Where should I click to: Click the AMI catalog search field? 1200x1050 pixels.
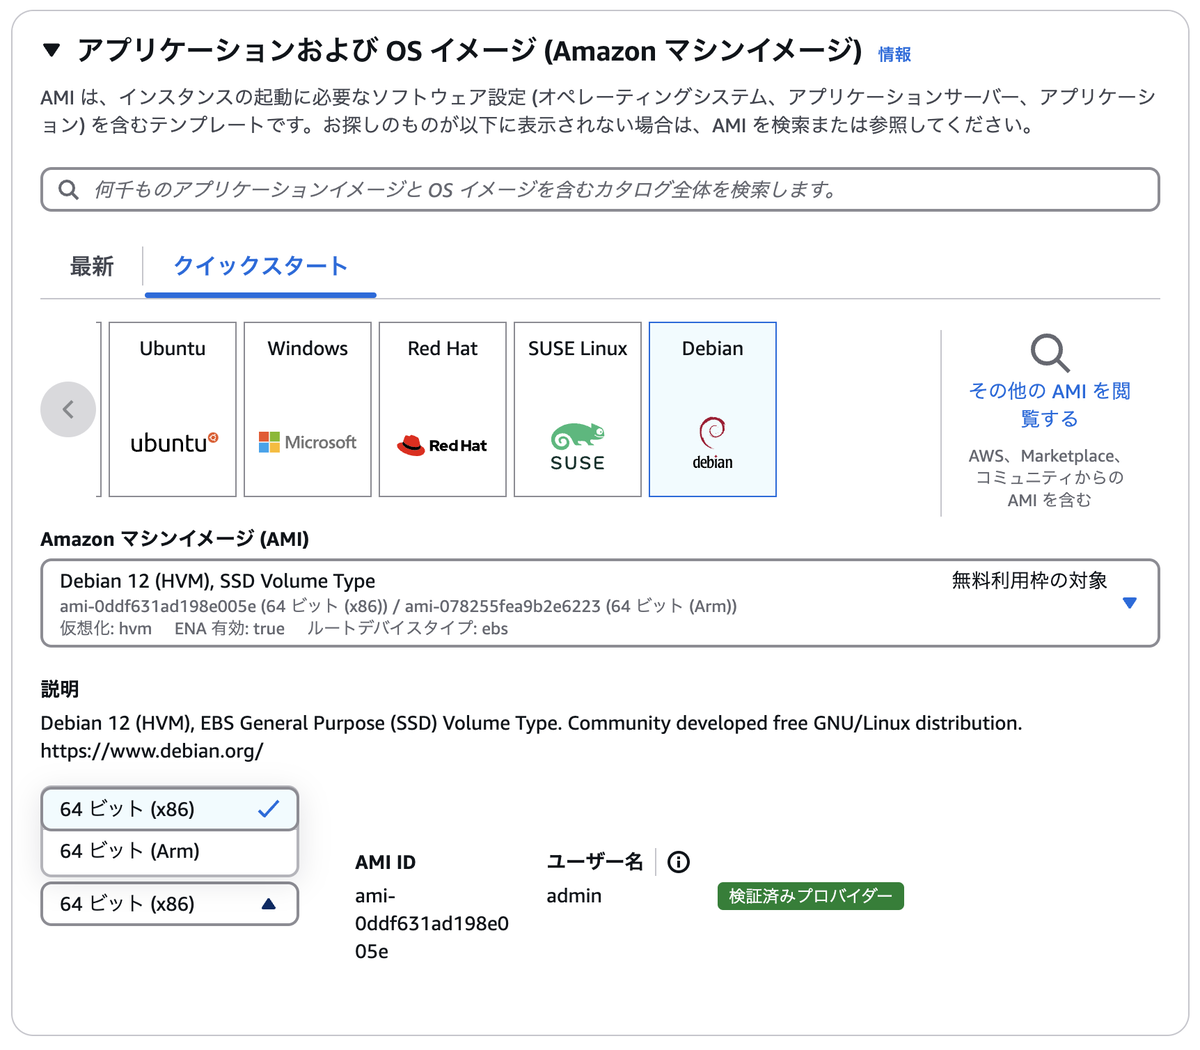[x=600, y=189]
